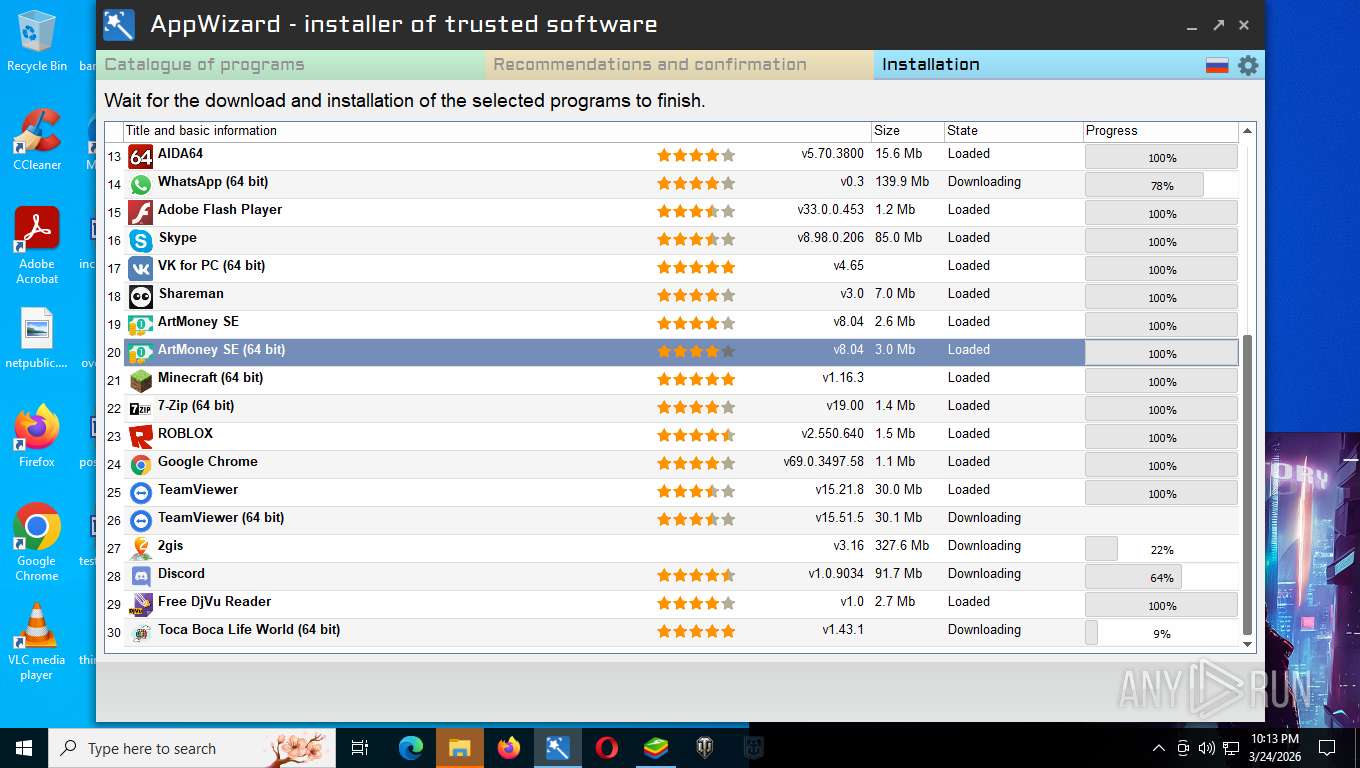Image resolution: width=1360 pixels, height=768 pixels.
Task: Click the 2gis 22% progress bar
Action: [1161, 549]
